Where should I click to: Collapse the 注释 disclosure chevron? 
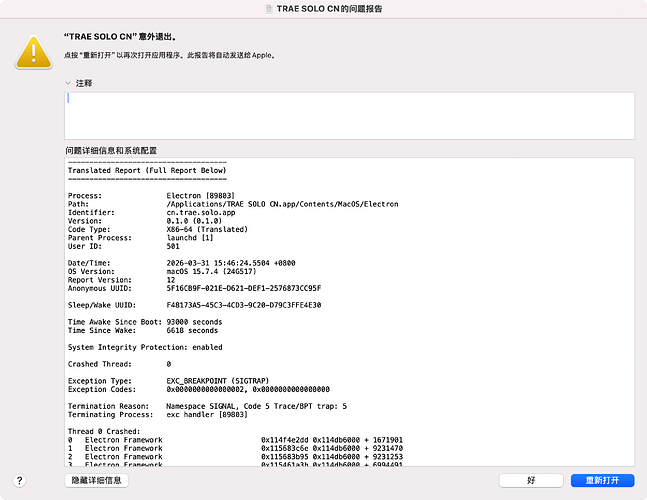tap(68, 83)
